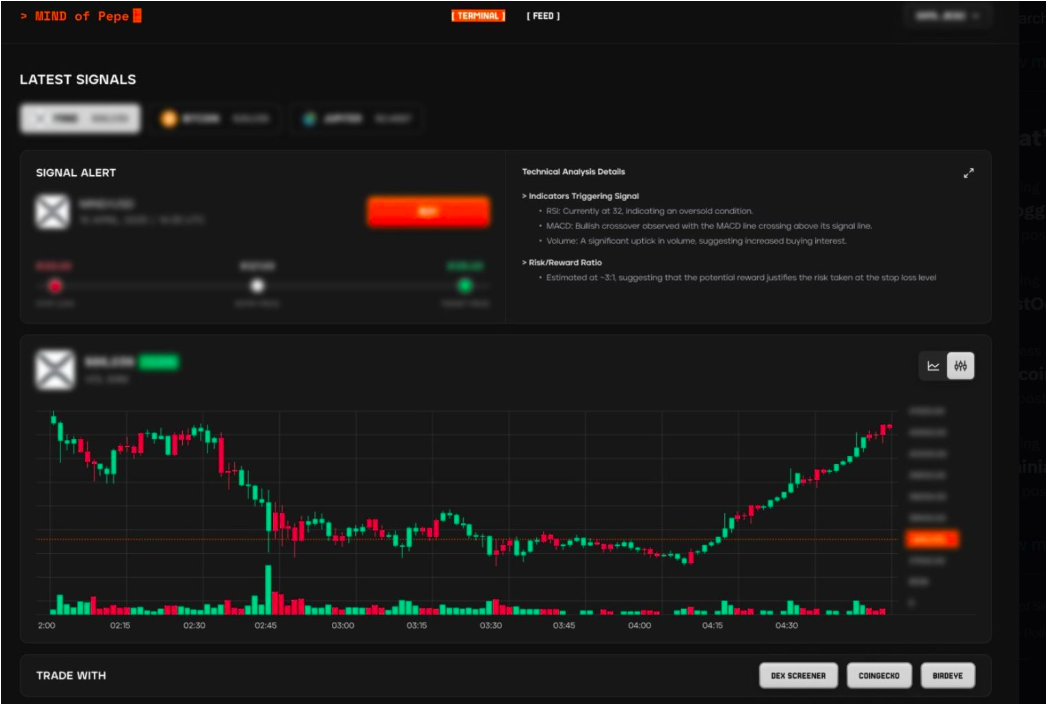Click the Jupiter token icon
Image resolution: width=1046 pixels, height=704 pixels.
[x=310, y=119]
